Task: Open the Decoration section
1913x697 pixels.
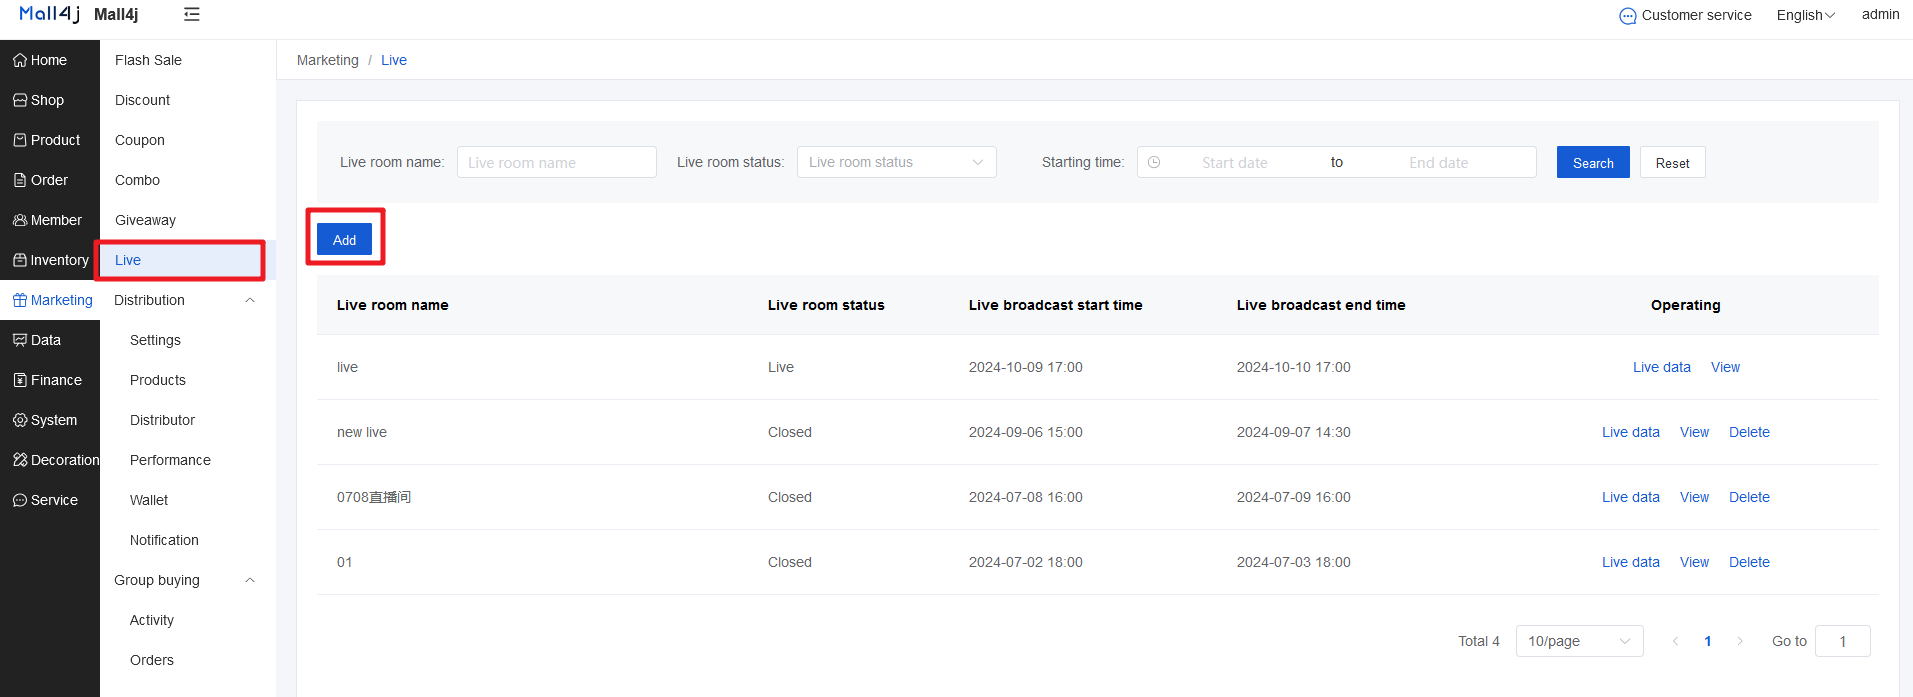Action: coord(50,460)
